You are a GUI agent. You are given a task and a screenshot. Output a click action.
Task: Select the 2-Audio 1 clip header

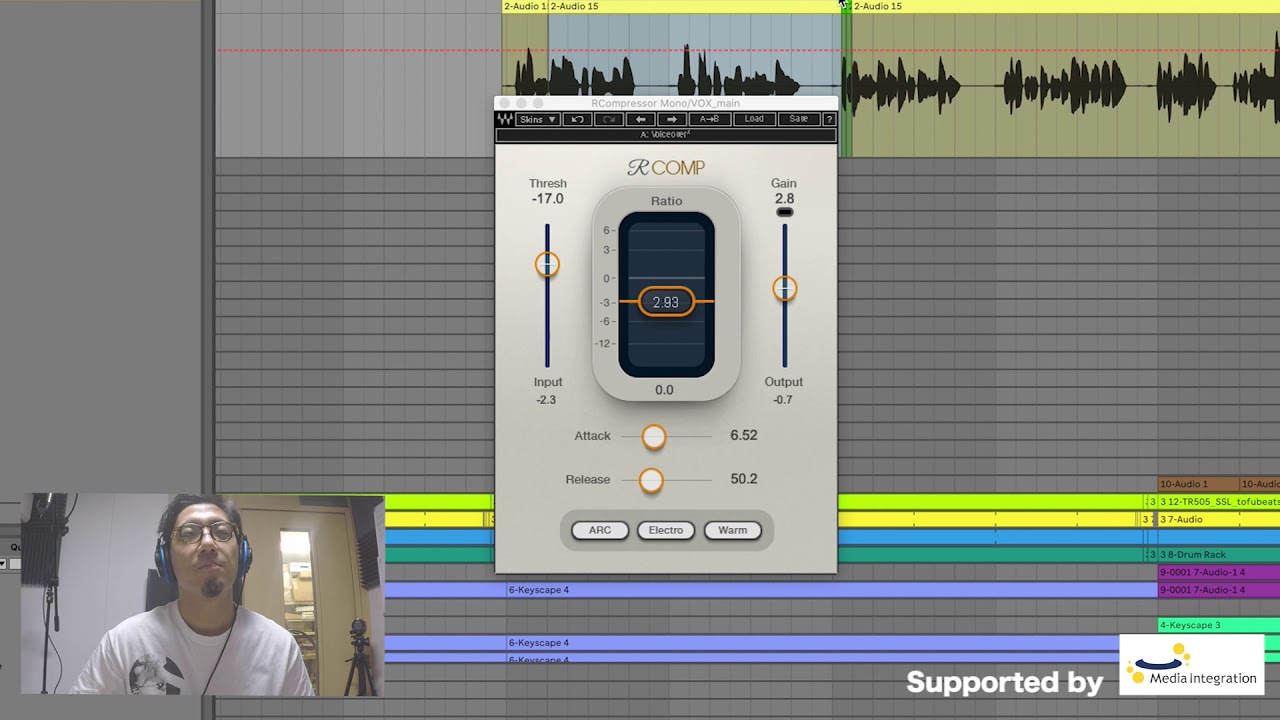tap(525, 6)
